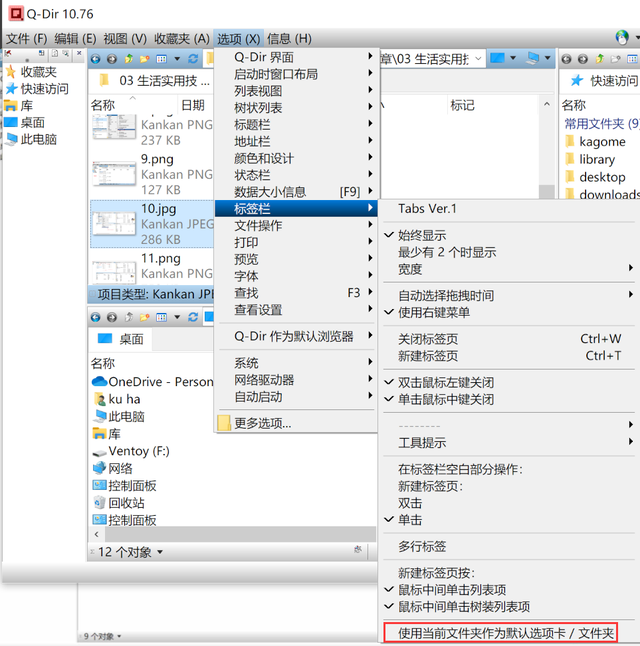Toggle 鼠标中间单击列表项 option

452,590
